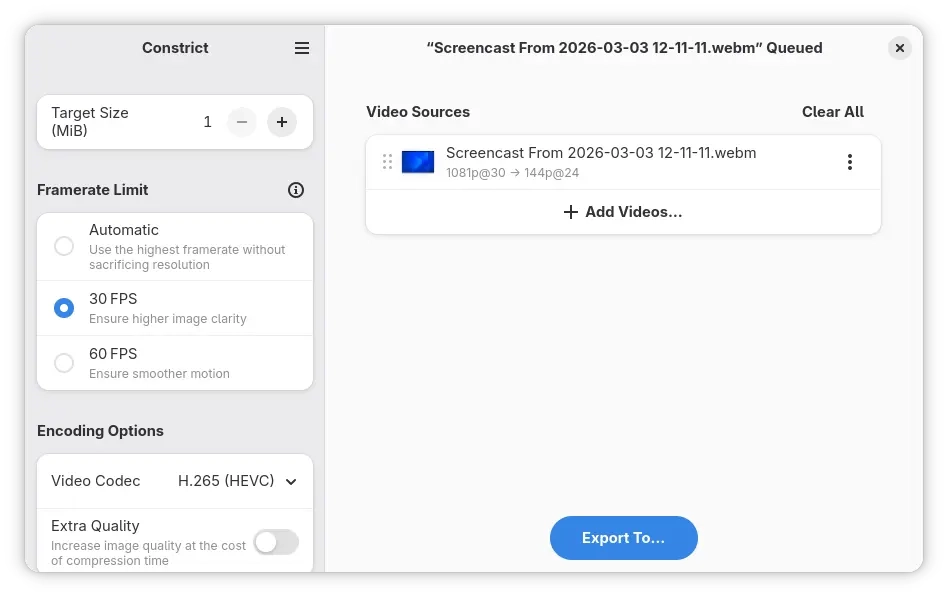Enable the Extra Quality switch
948x597 pixels.
pyautogui.click(x=276, y=542)
